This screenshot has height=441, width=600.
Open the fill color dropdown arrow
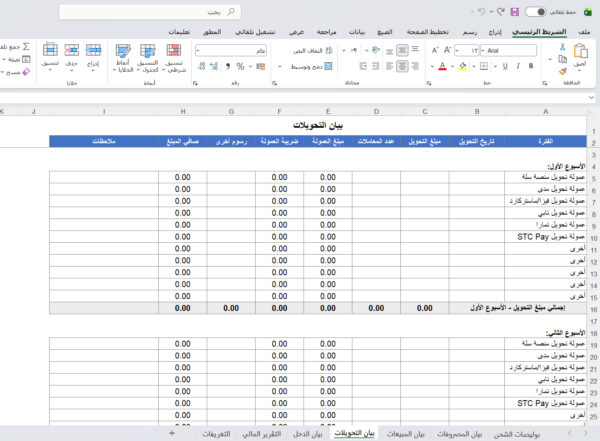pyautogui.click(x=452, y=67)
